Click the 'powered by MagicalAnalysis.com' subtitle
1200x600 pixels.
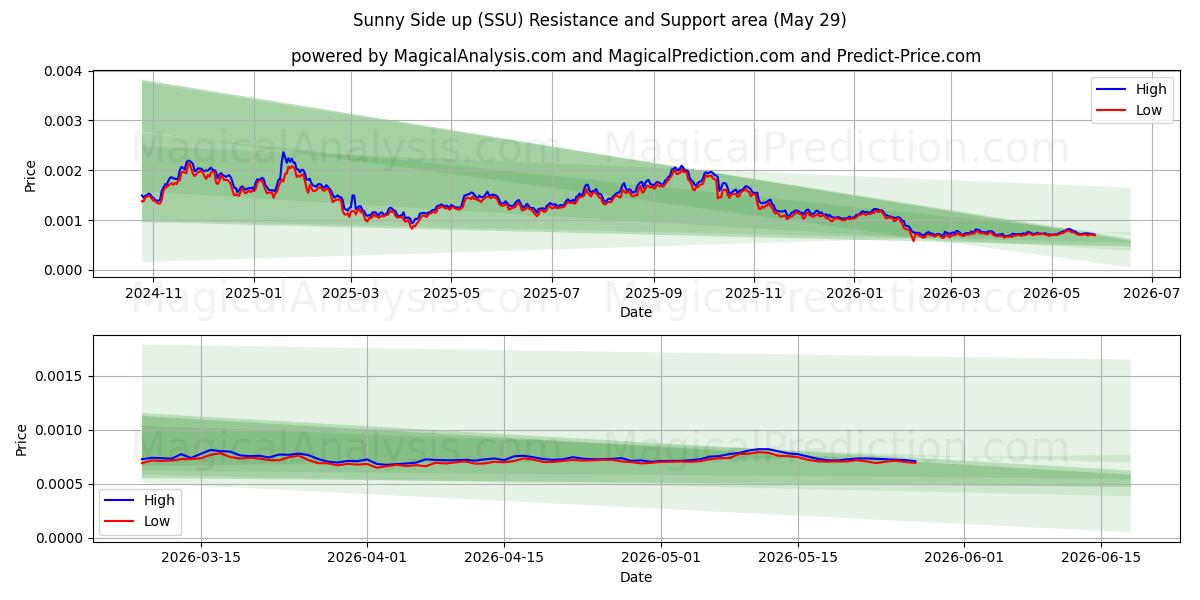pos(636,56)
